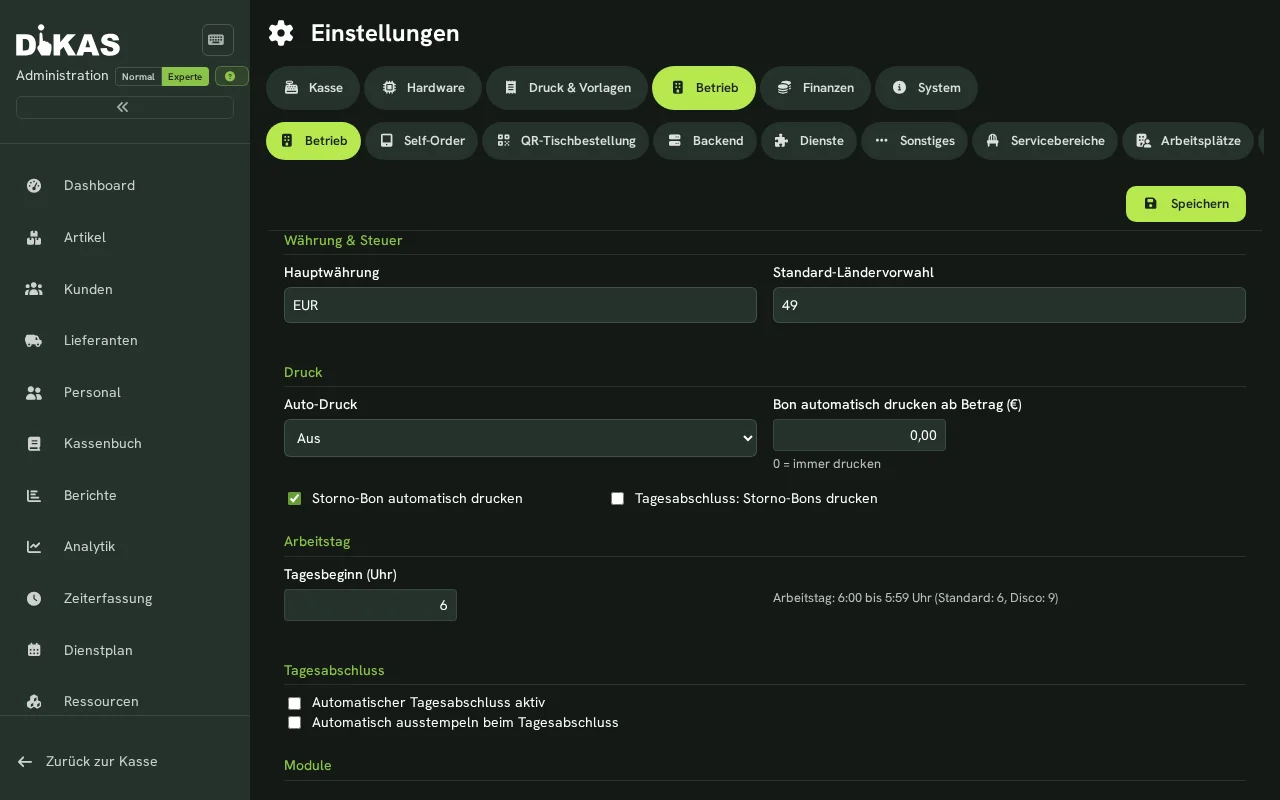Viewport: 1280px width, 800px height.
Task: Uncheck Storno-Bon automatisch drucken
Action: [x=294, y=498]
